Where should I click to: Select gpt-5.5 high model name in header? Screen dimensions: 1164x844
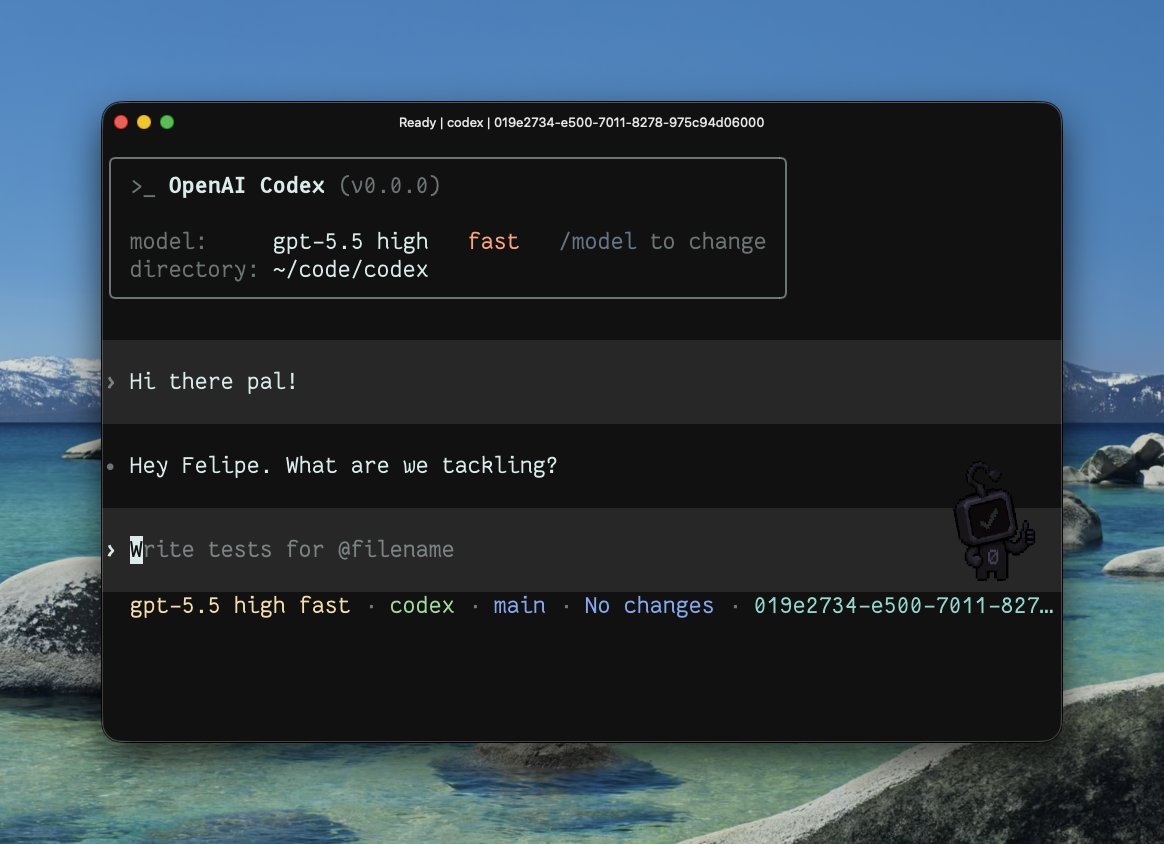(350, 242)
